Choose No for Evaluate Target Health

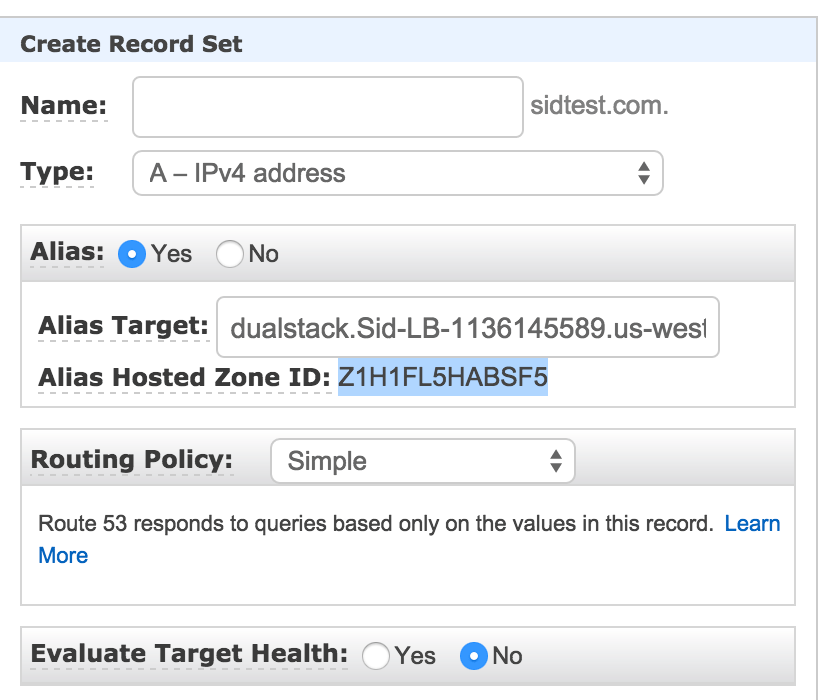(473, 656)
